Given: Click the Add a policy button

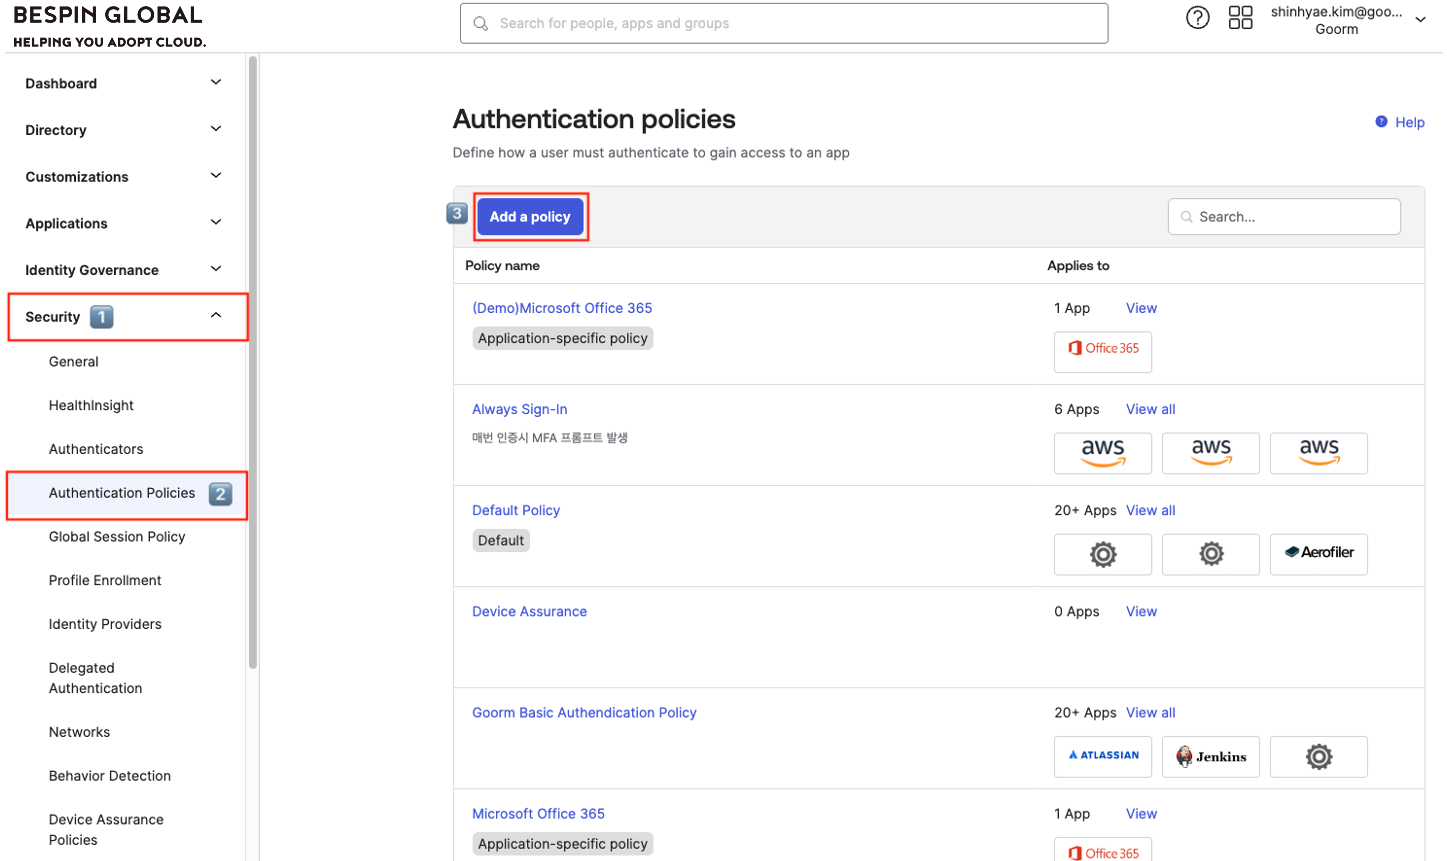Looking at the screenshot, I should [x=529, y=217].
